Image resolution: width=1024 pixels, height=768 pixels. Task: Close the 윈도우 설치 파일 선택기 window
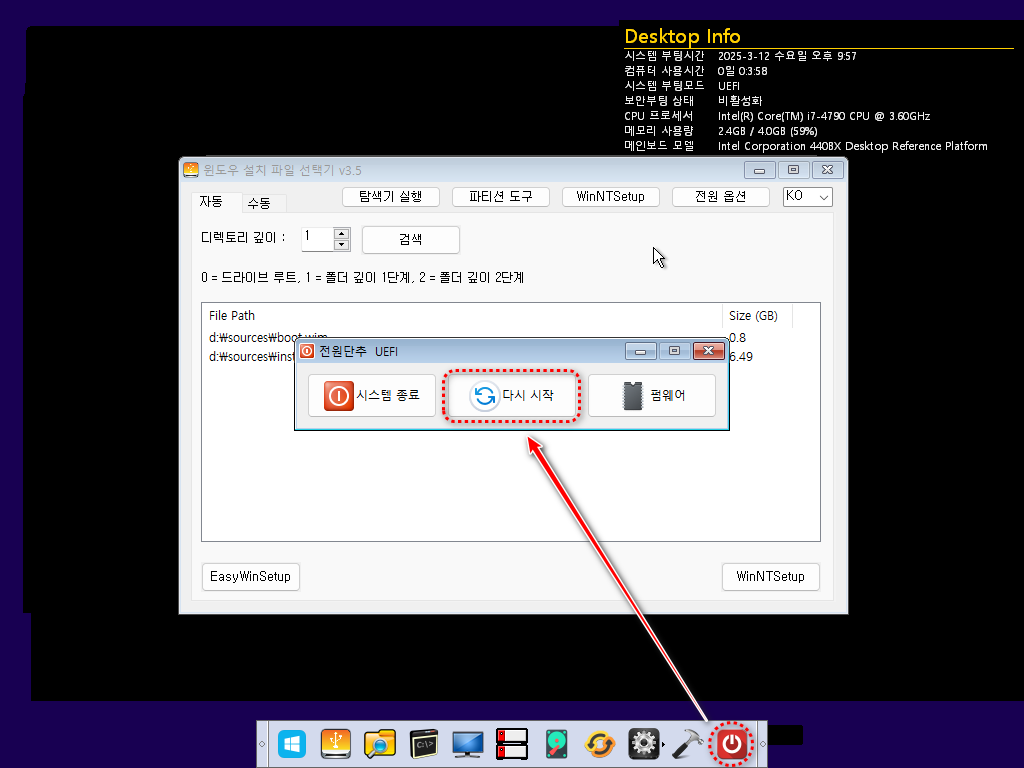827,170
